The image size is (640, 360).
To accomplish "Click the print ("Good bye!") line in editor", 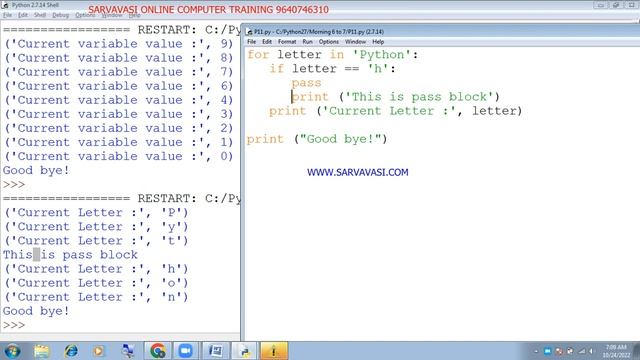I will [x=317, y=139].
